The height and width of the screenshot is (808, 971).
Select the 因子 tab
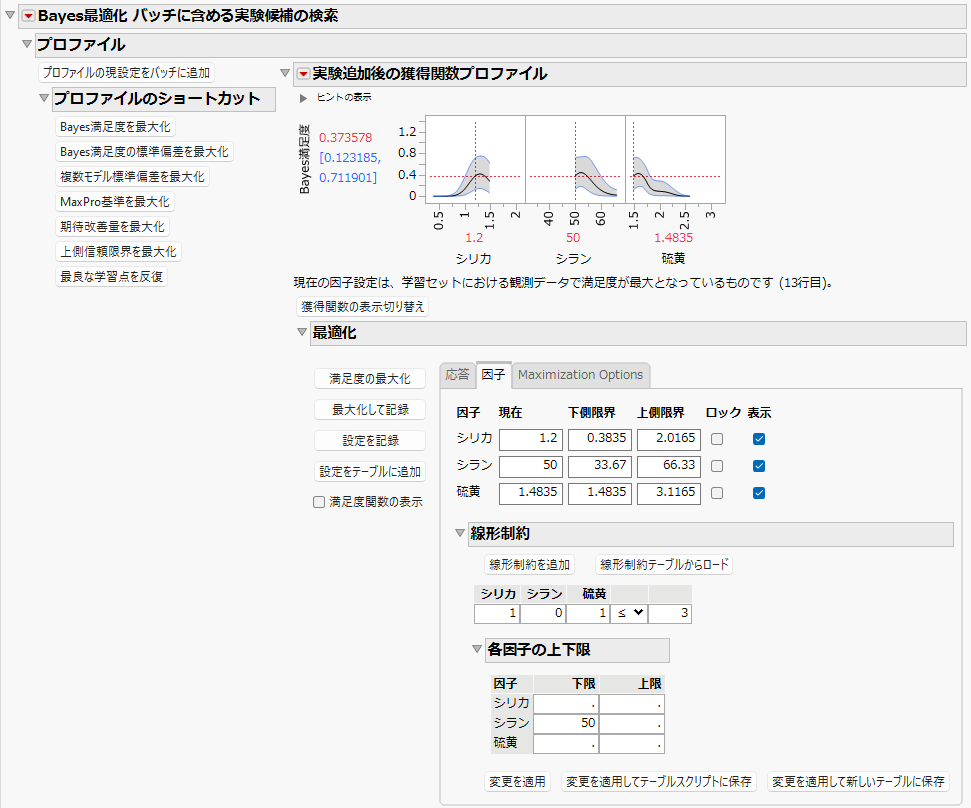tap(494, 375)
